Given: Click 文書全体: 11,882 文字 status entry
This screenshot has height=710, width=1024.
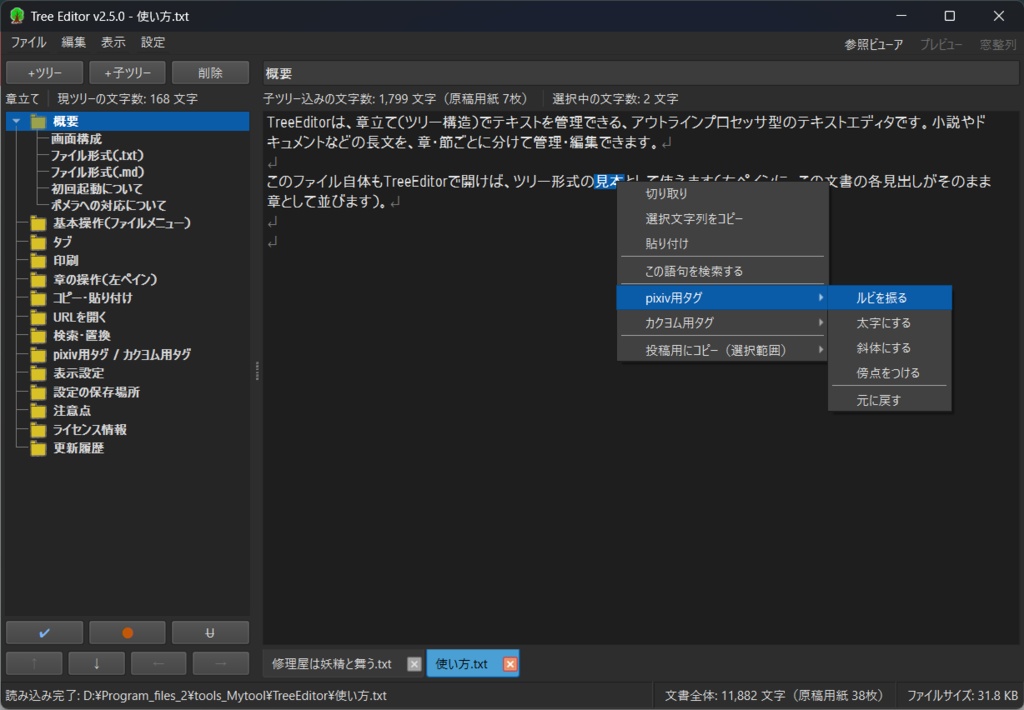Looking at the screenshot, I should pos(773,696).
